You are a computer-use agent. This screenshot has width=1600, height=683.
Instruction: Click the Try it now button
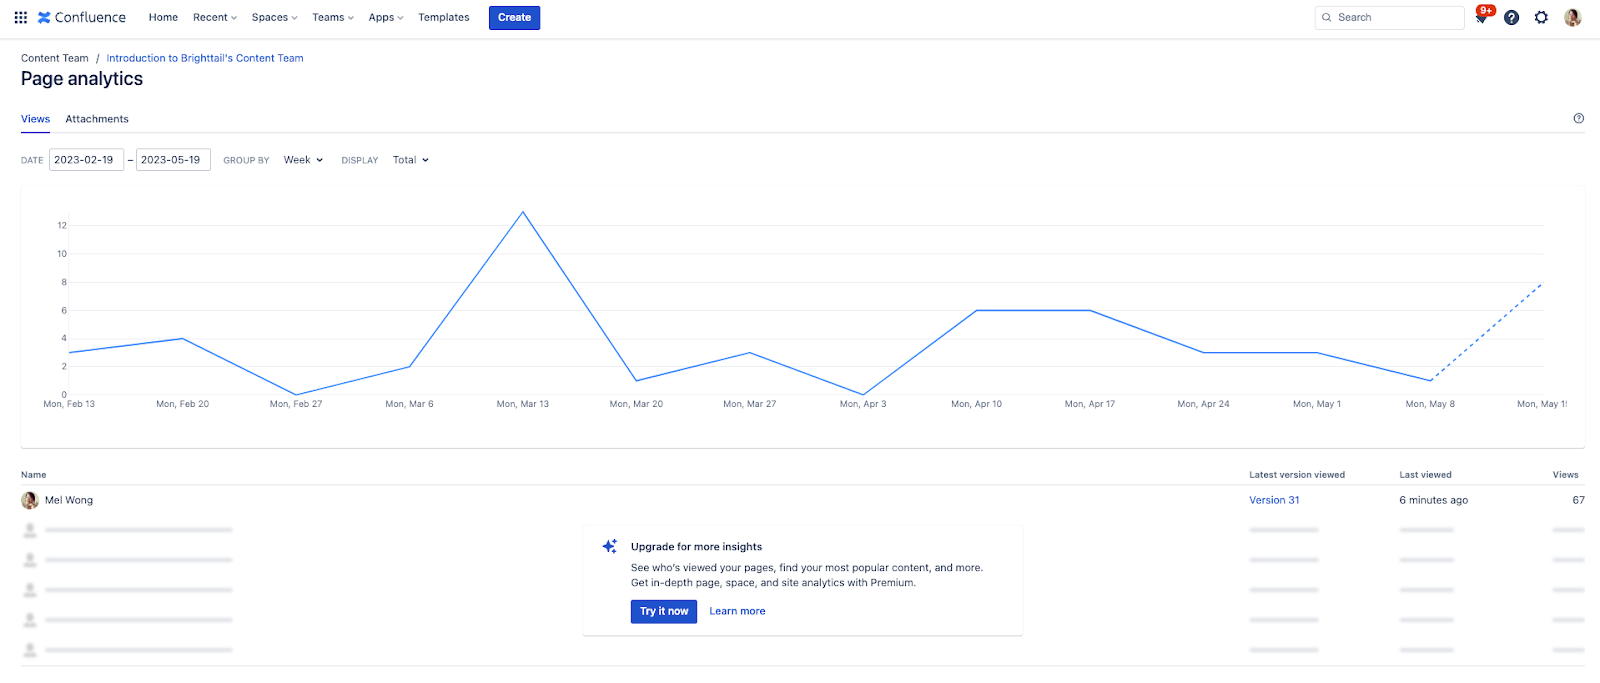pos(664,611)
